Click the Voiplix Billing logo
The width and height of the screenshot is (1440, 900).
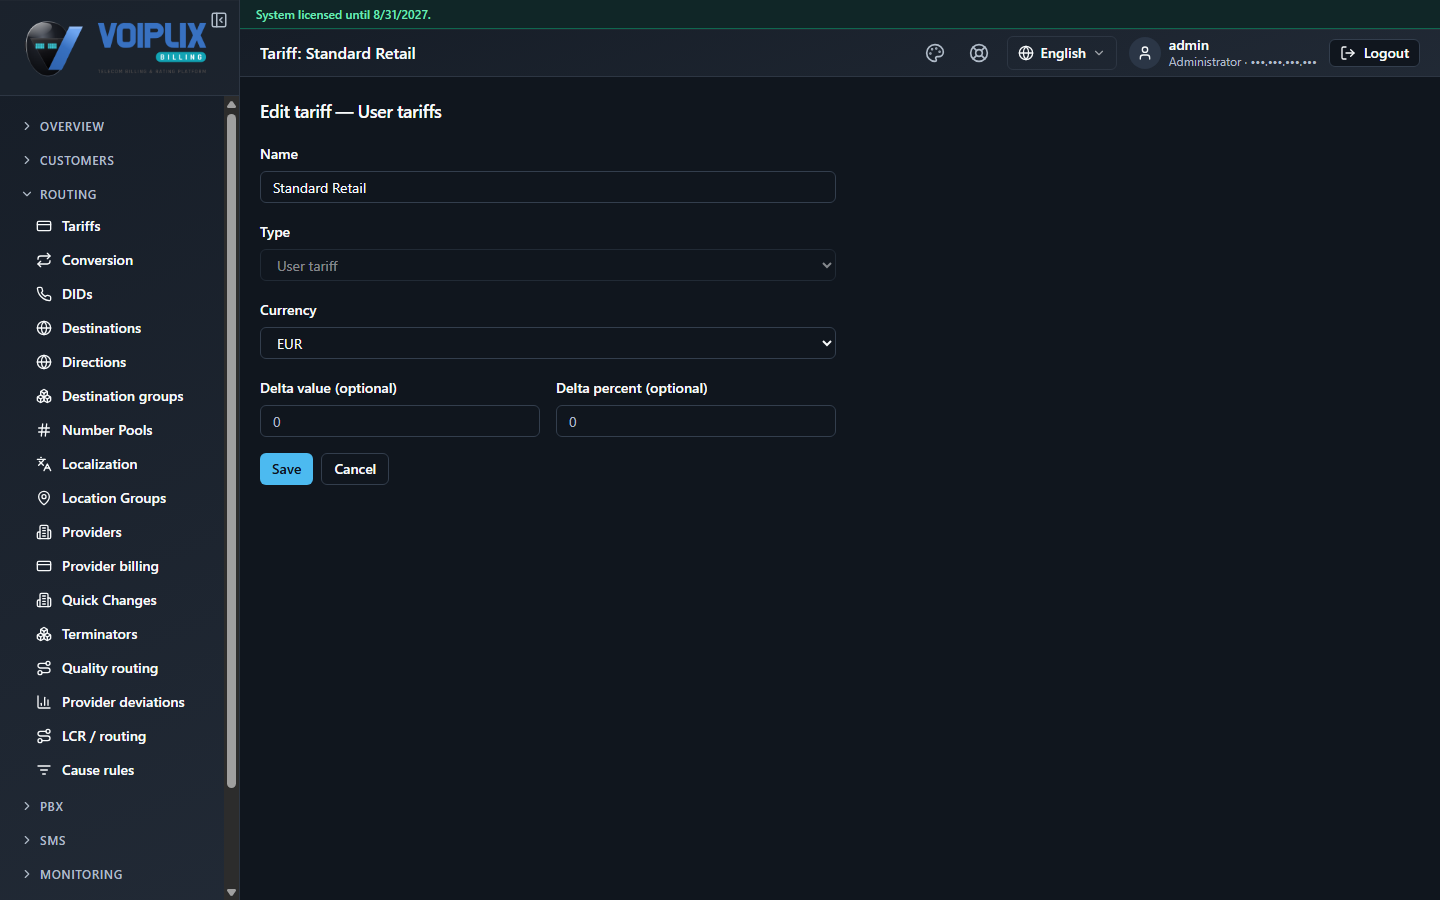click(116, 48)
